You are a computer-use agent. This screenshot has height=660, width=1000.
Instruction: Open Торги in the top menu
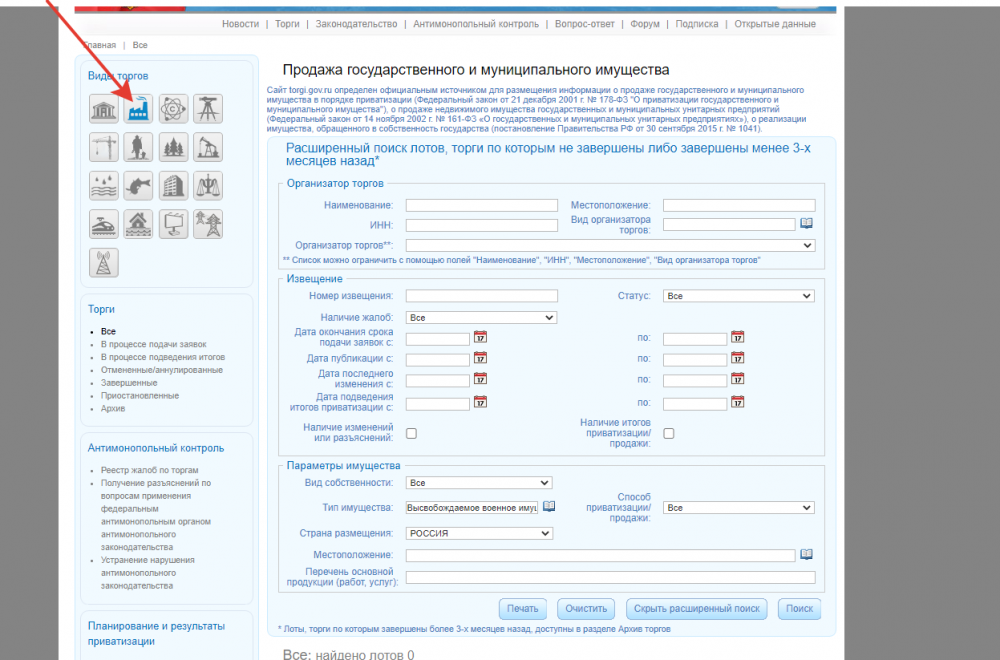287,24
